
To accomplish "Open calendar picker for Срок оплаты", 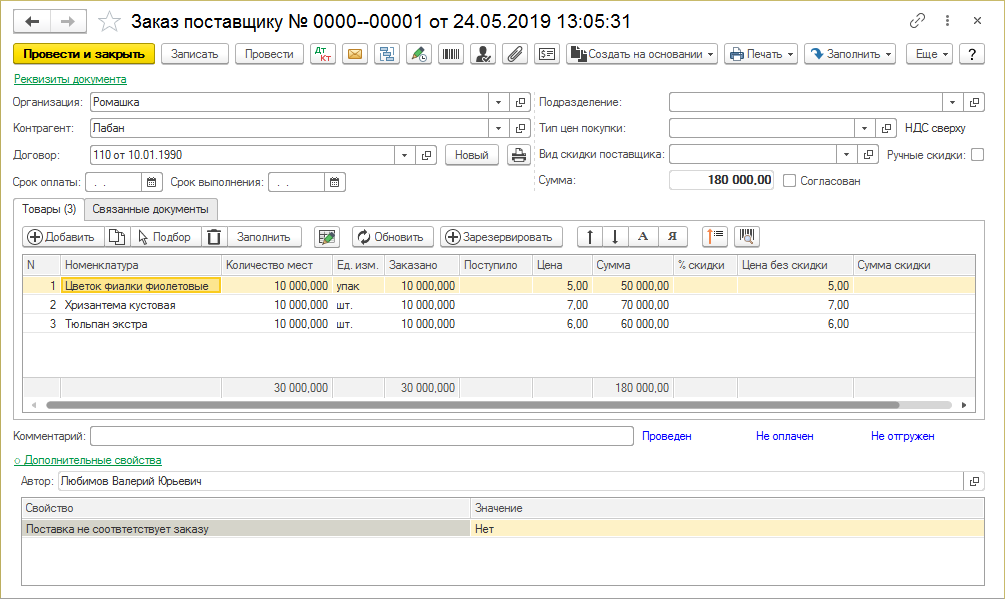I will coord(152,182).
